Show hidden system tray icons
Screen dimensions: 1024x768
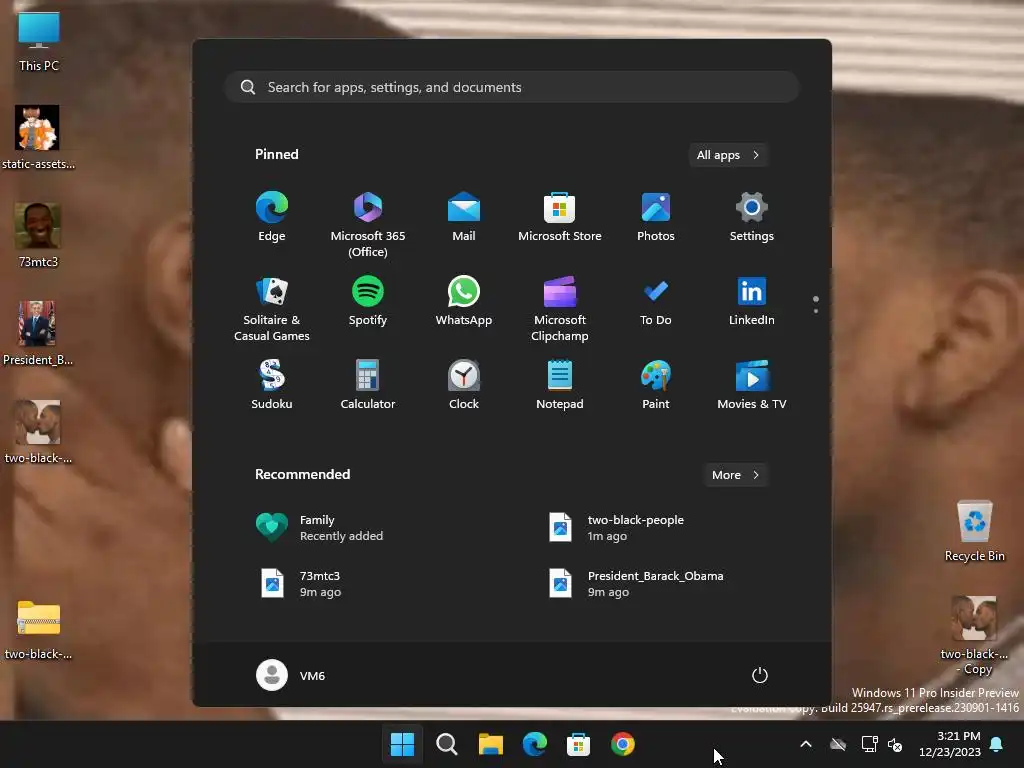[806, 744]
